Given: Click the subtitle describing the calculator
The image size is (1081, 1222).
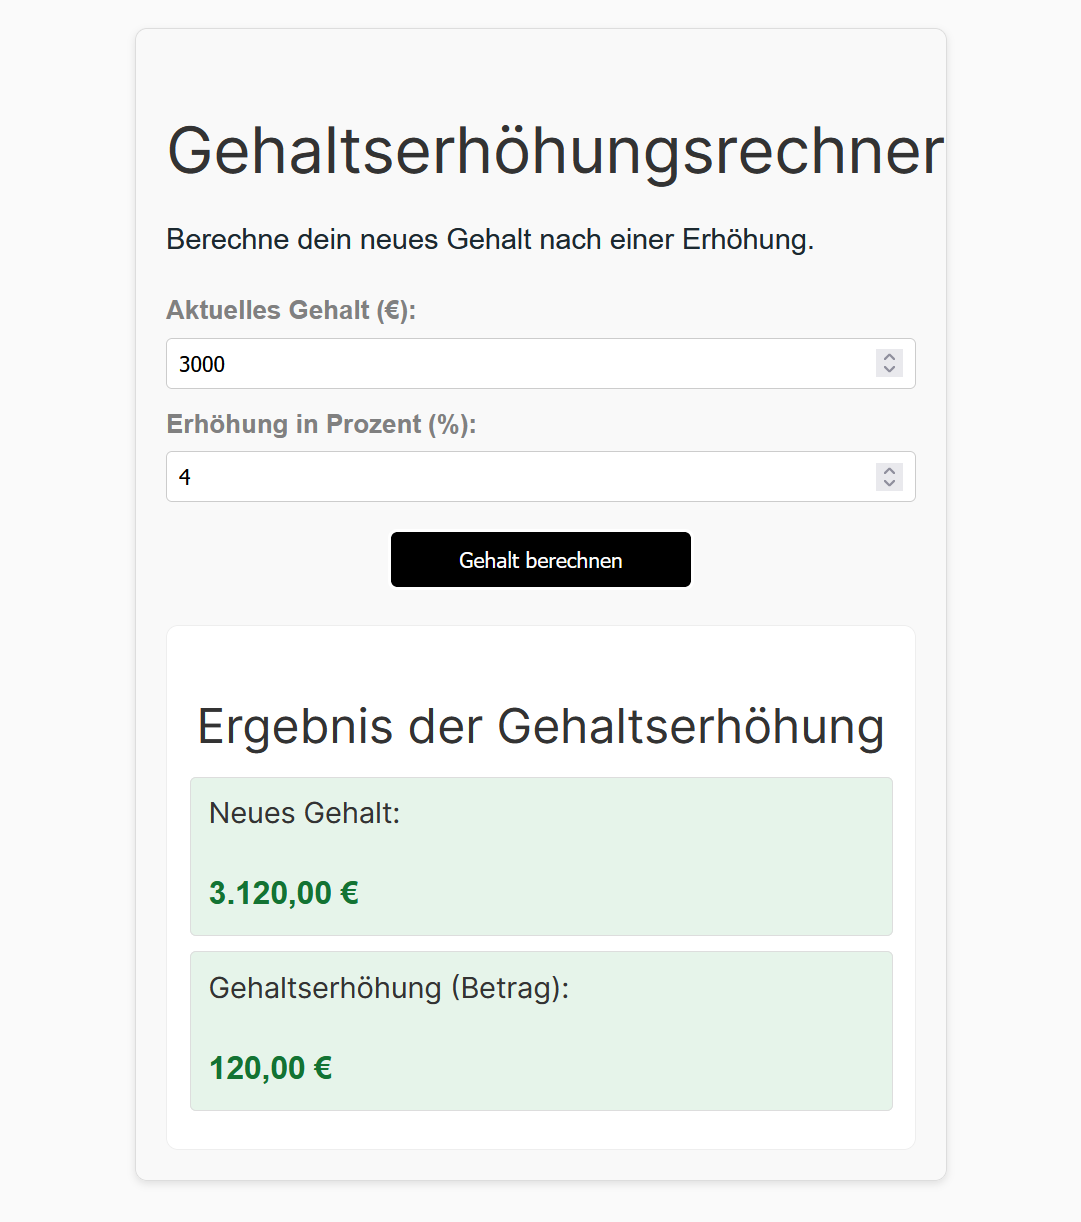Looking at the screenshot, I should click(490, 240).
